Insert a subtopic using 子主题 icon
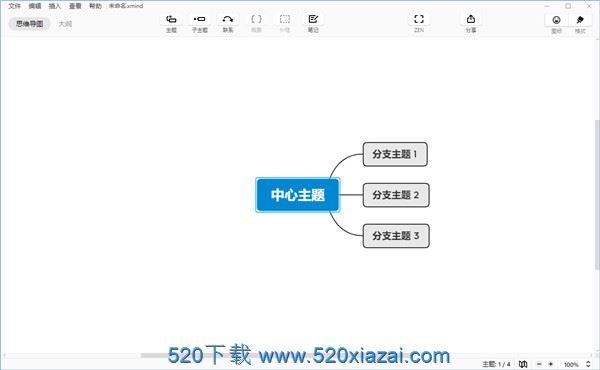 (x=199, y=19)
